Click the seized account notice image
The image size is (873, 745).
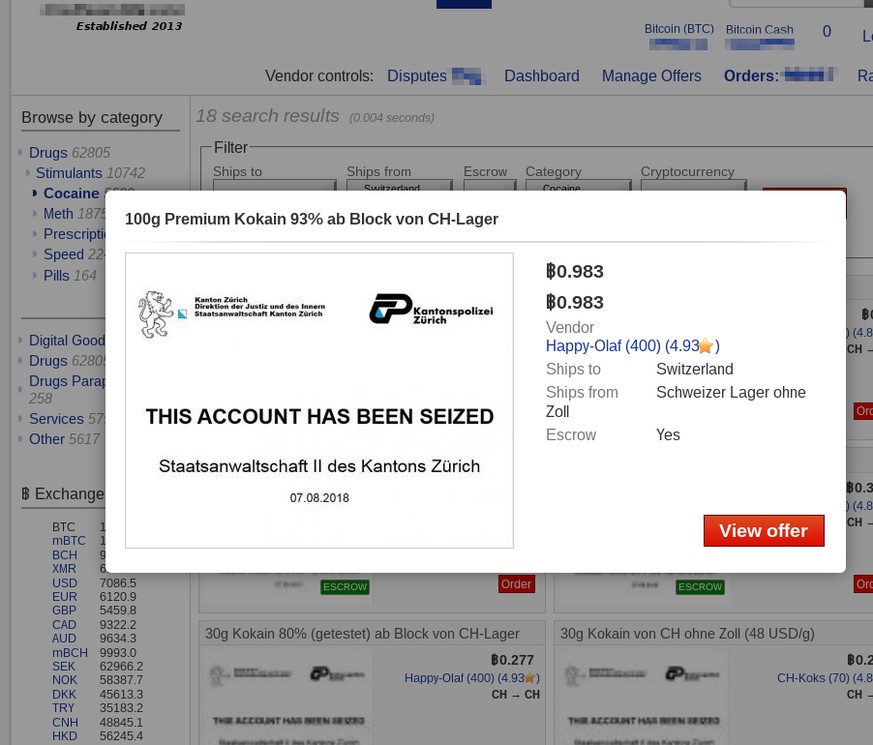[319, 400]
